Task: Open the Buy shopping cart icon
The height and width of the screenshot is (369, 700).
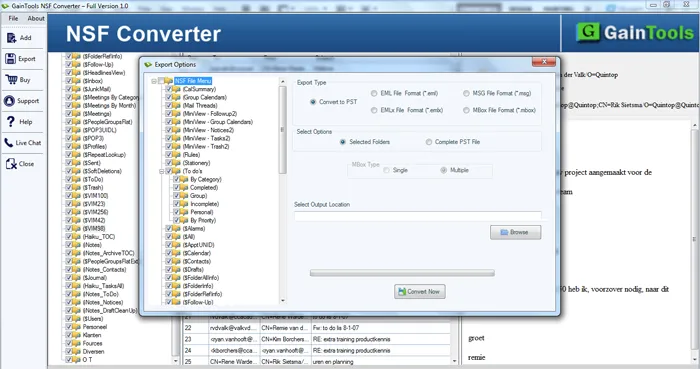Action: coord(11,79)
